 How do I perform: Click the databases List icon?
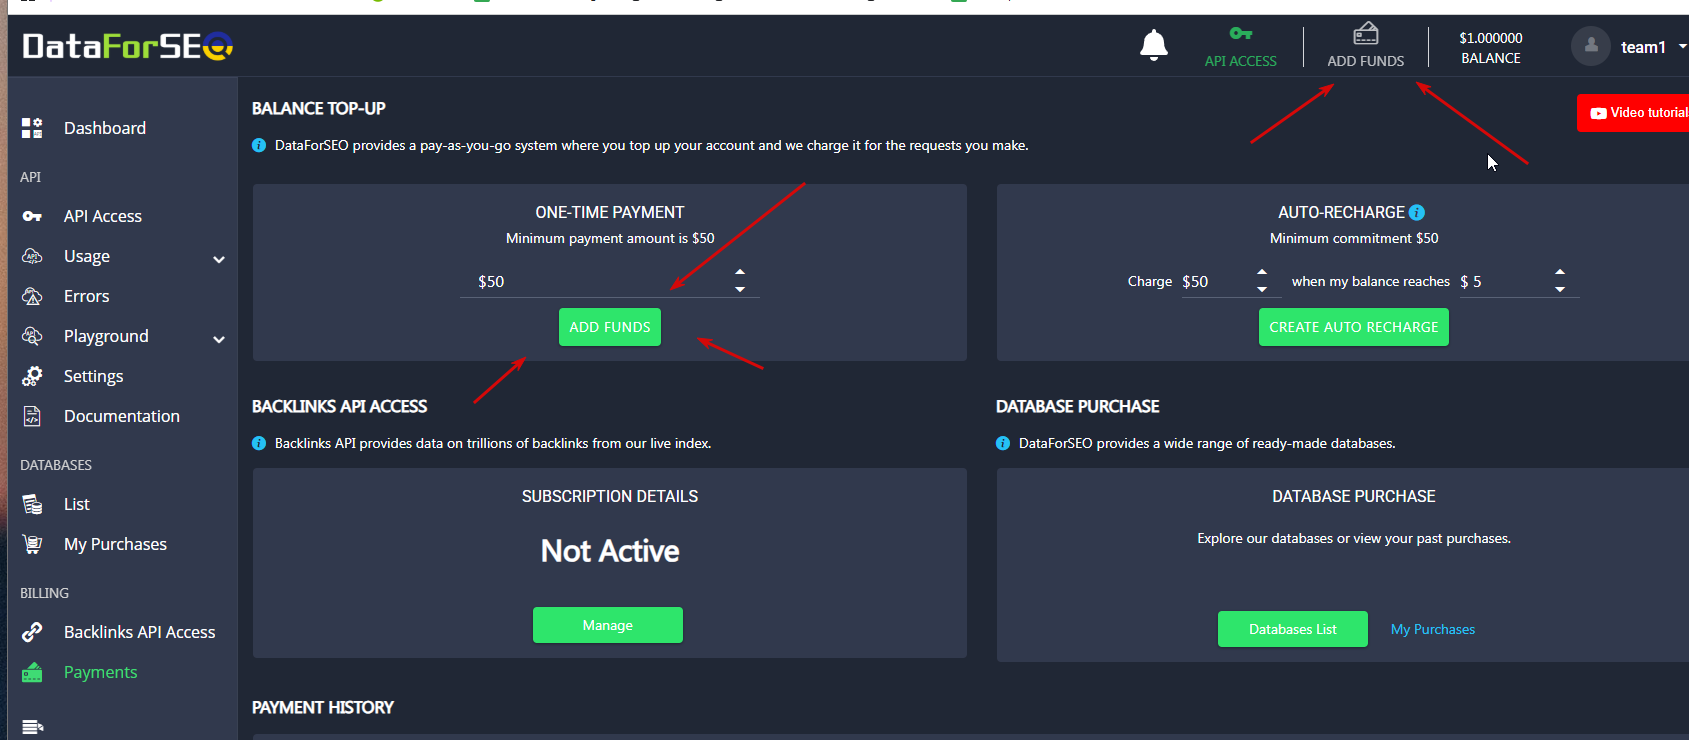(x=32, y=504)
